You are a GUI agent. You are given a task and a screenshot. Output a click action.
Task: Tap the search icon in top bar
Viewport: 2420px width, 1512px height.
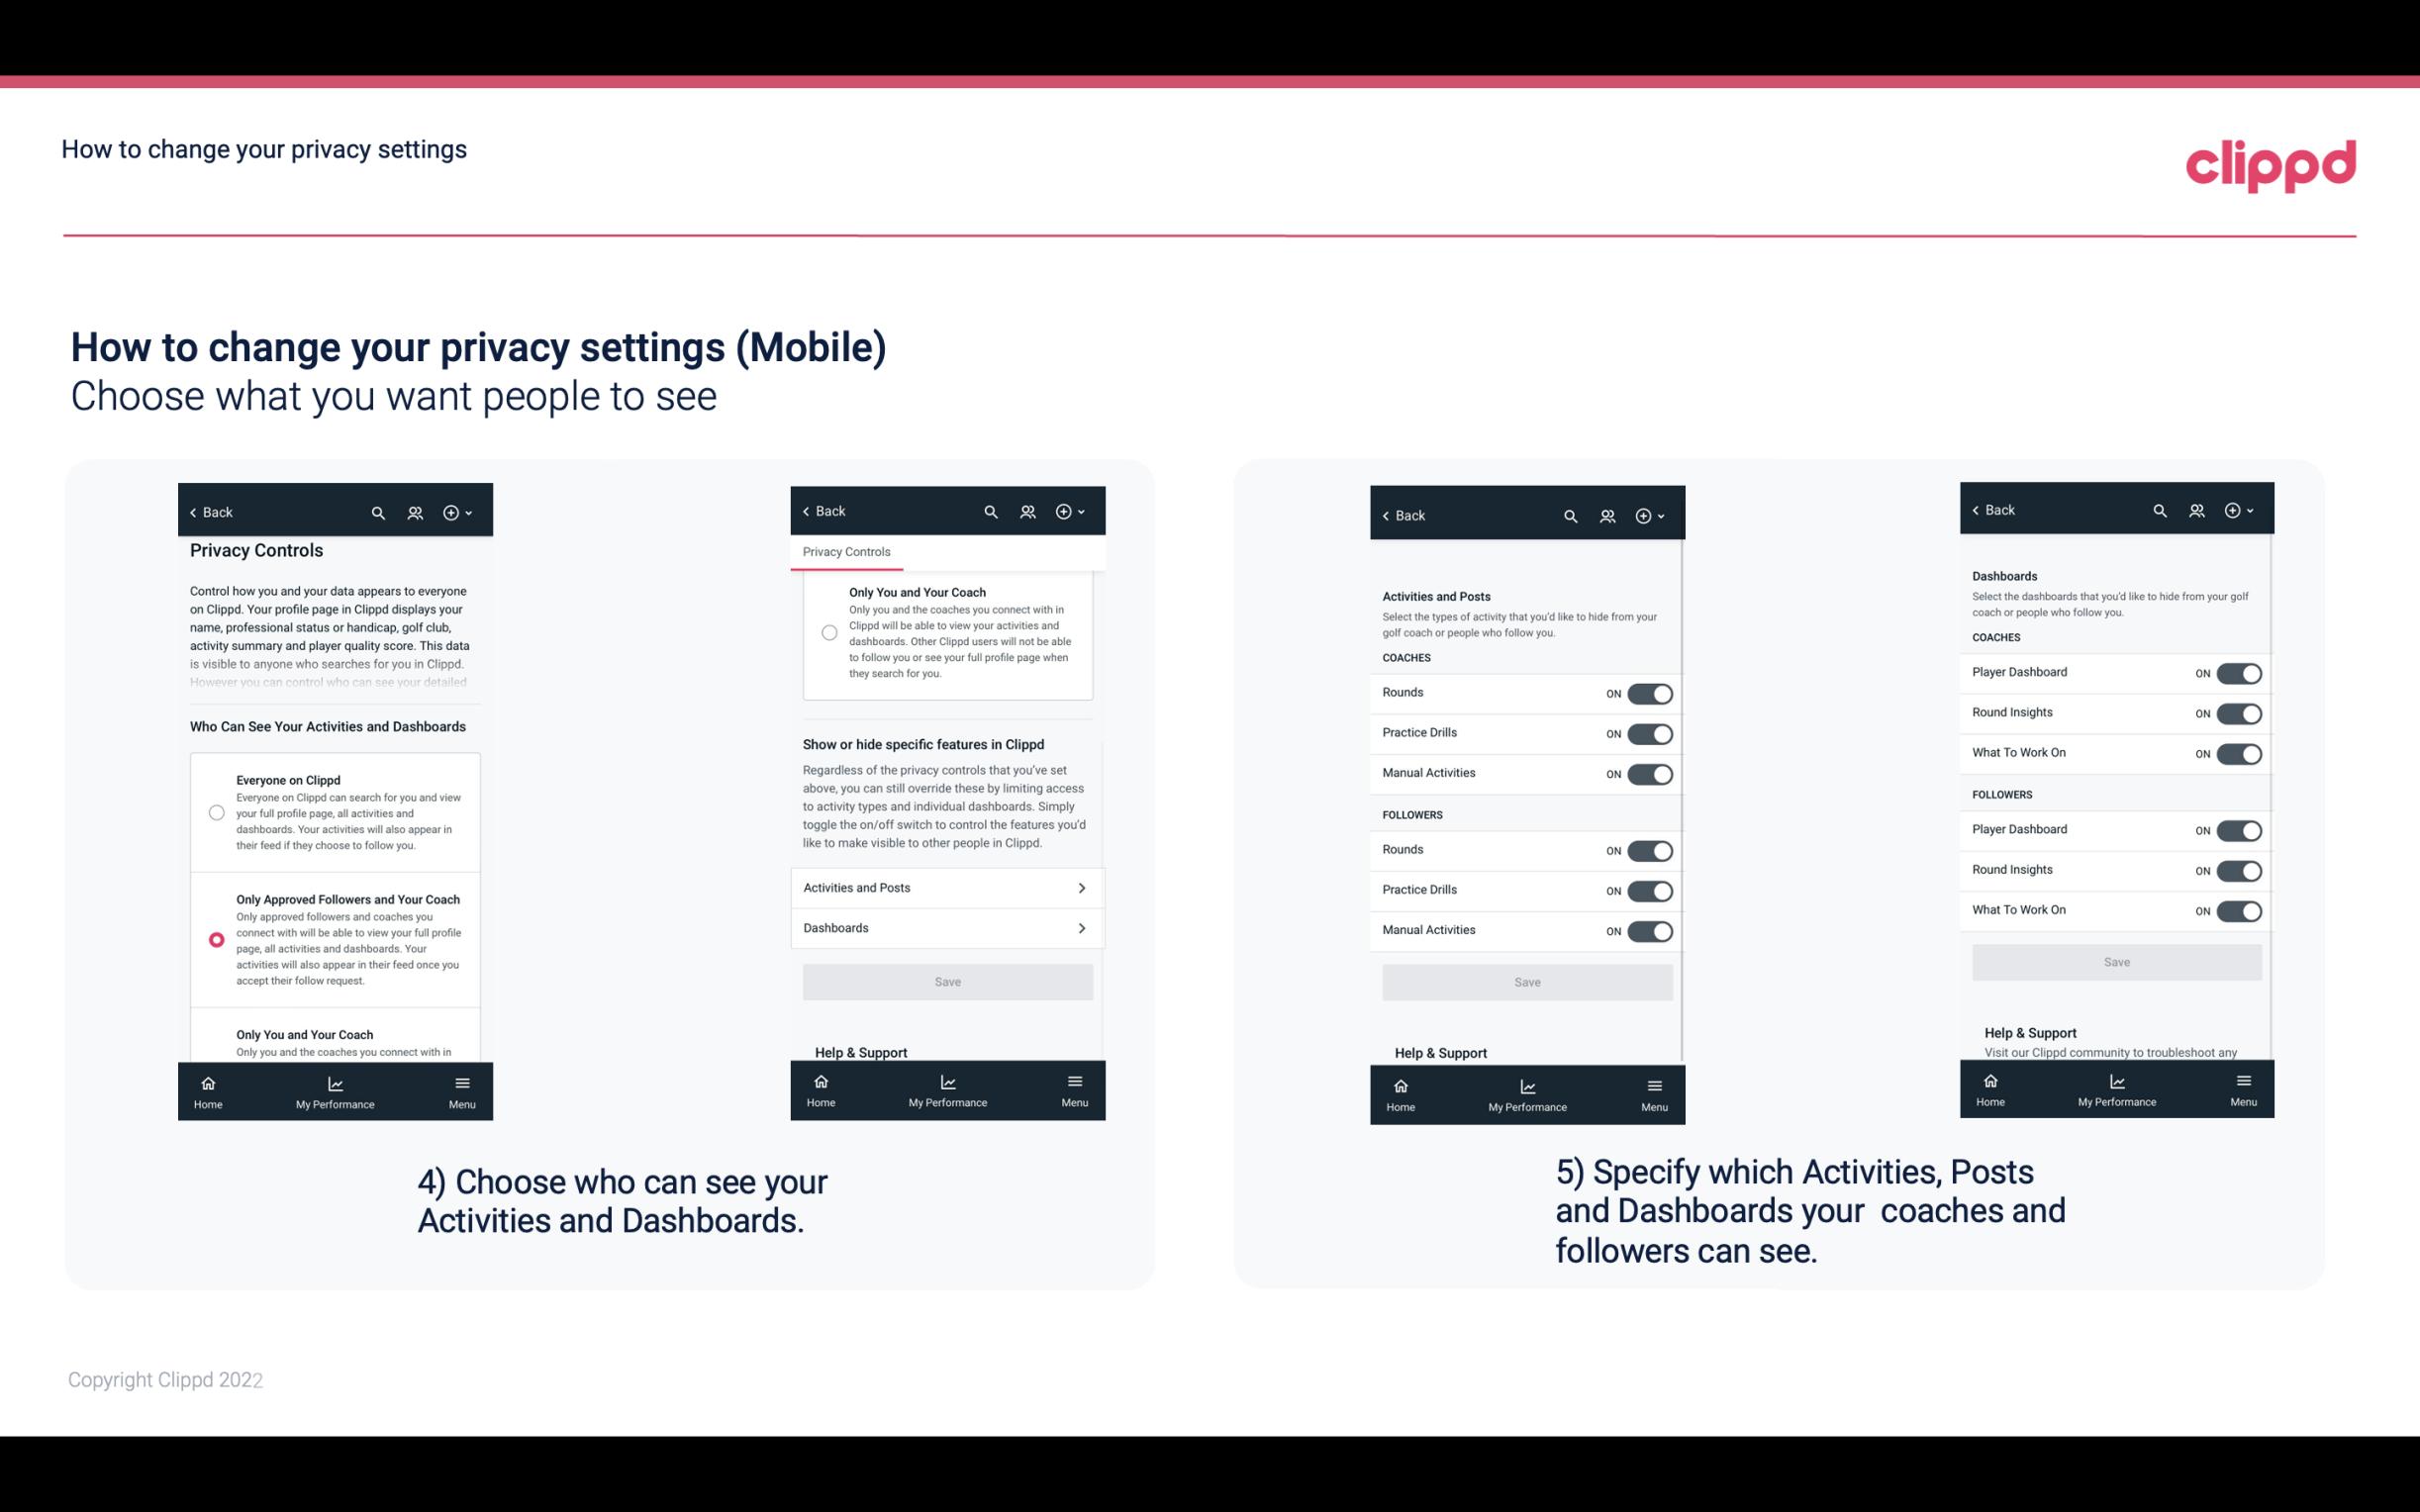click(378, 513)
